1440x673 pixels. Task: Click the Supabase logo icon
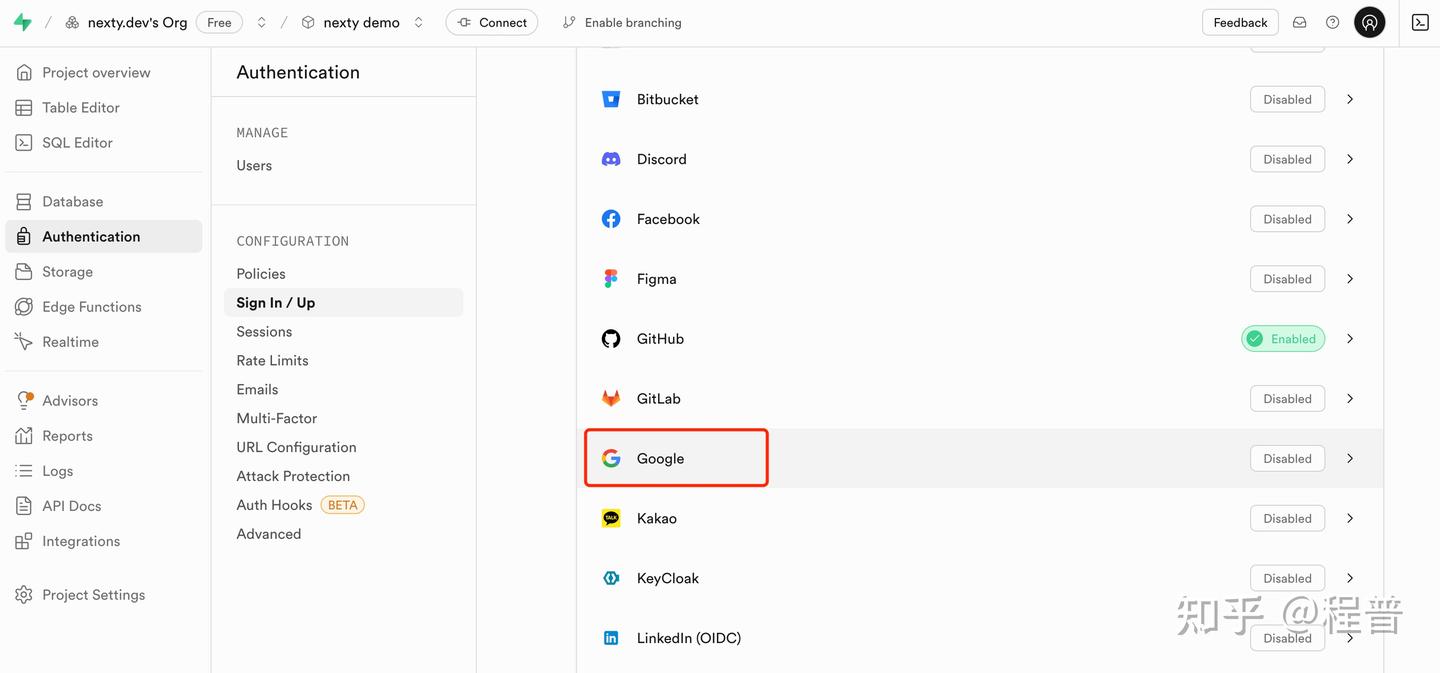pyautogui.click(x=22, y=22)
